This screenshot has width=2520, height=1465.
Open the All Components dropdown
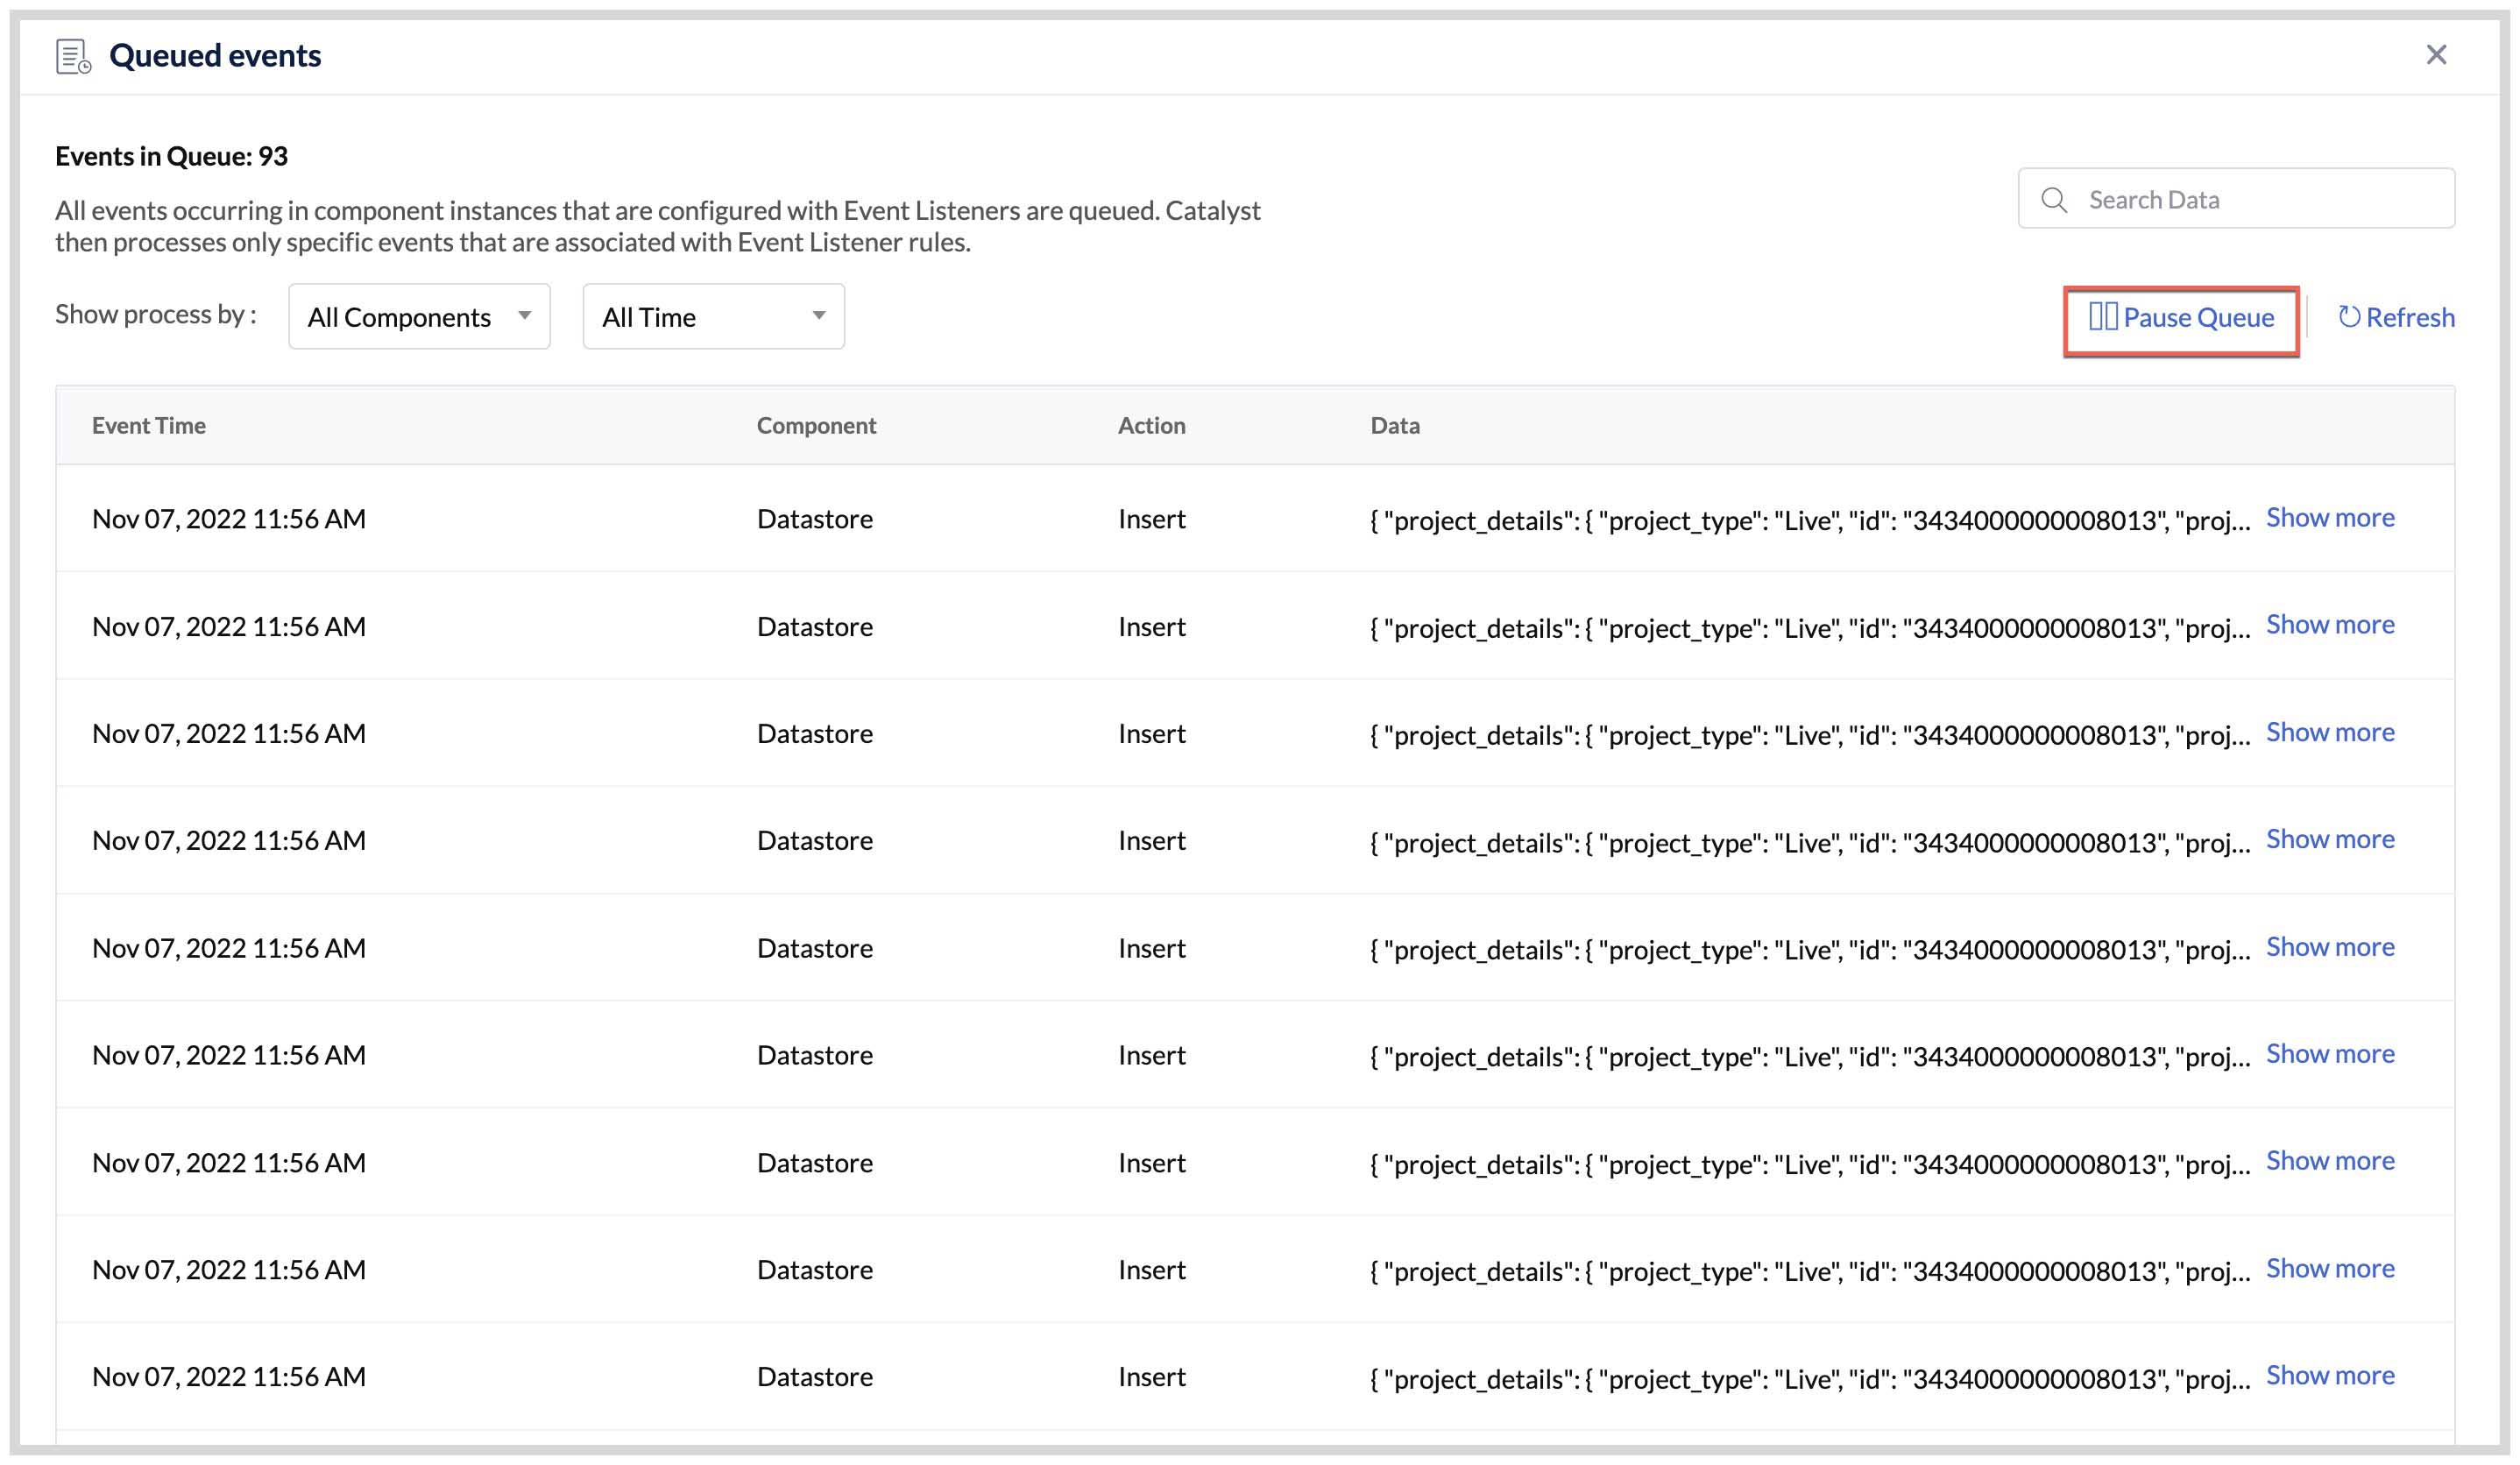point(419,317)
